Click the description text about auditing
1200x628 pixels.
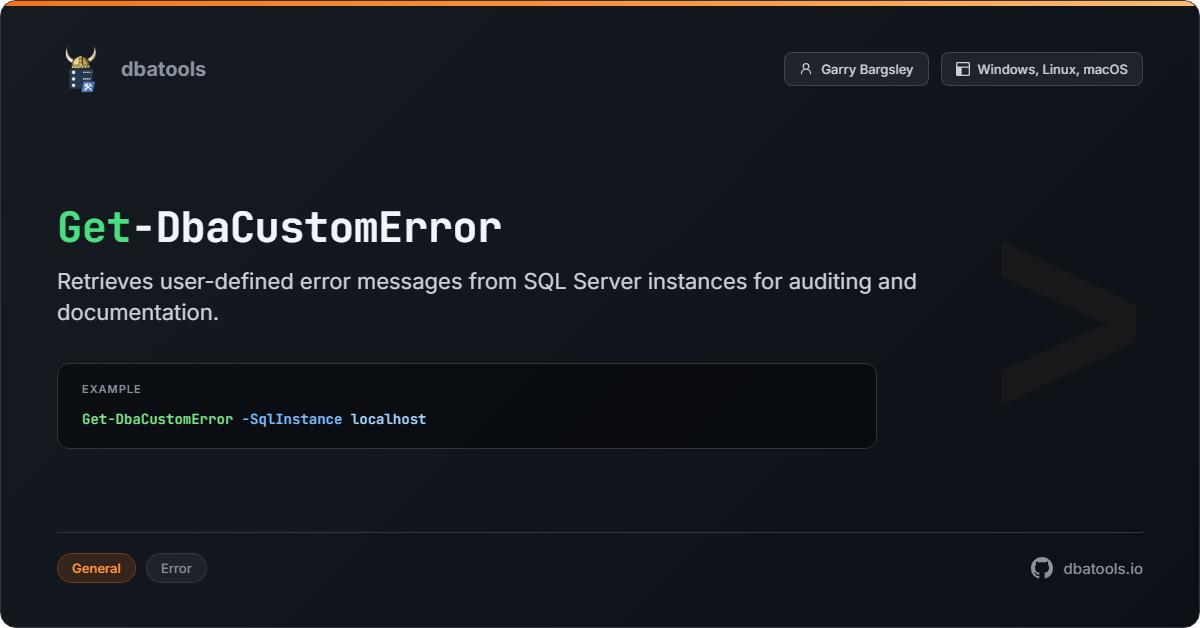tap(487, 296)
